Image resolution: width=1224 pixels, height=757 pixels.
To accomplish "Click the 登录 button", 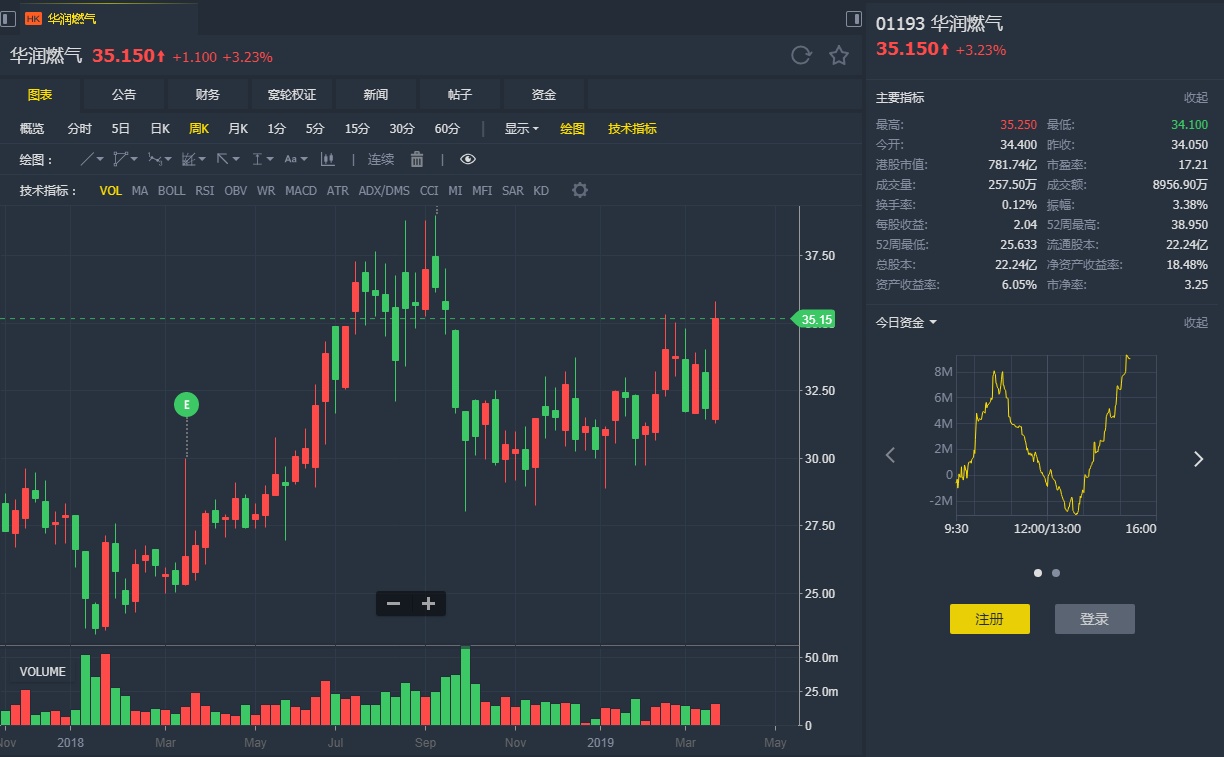I will (1094, 619).
